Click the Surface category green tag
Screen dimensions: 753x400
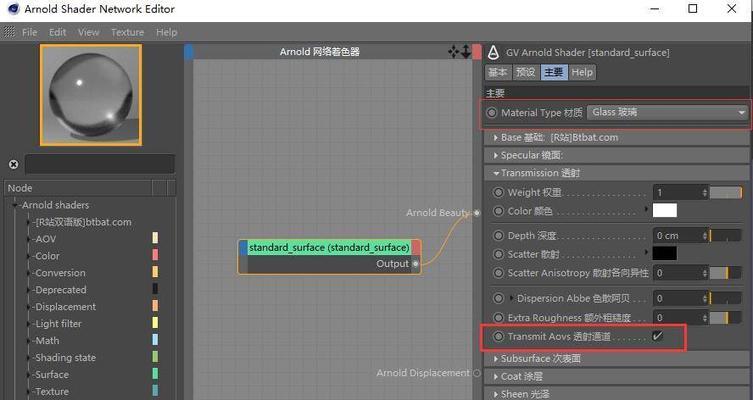pos(155,374)
